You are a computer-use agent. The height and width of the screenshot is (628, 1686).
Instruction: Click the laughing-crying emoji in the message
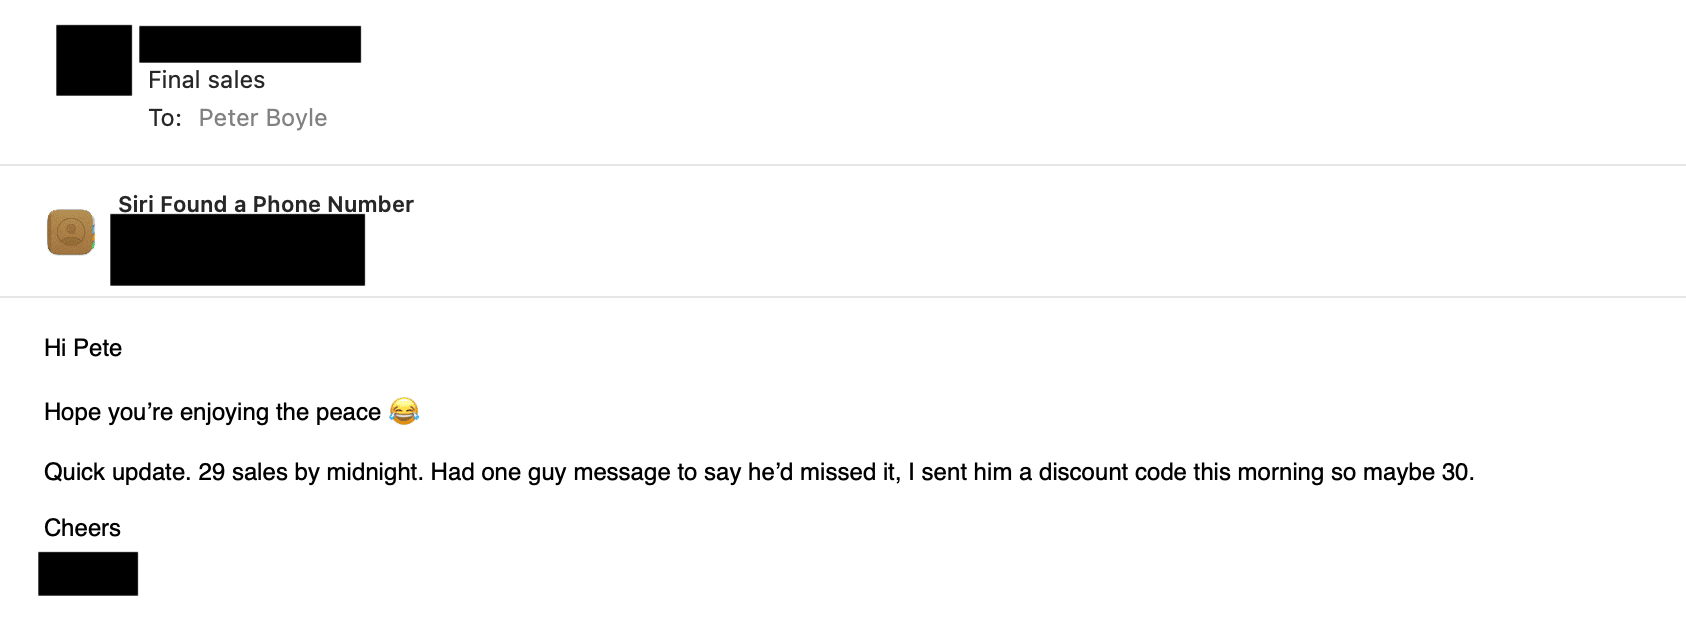tap(404, 411)
